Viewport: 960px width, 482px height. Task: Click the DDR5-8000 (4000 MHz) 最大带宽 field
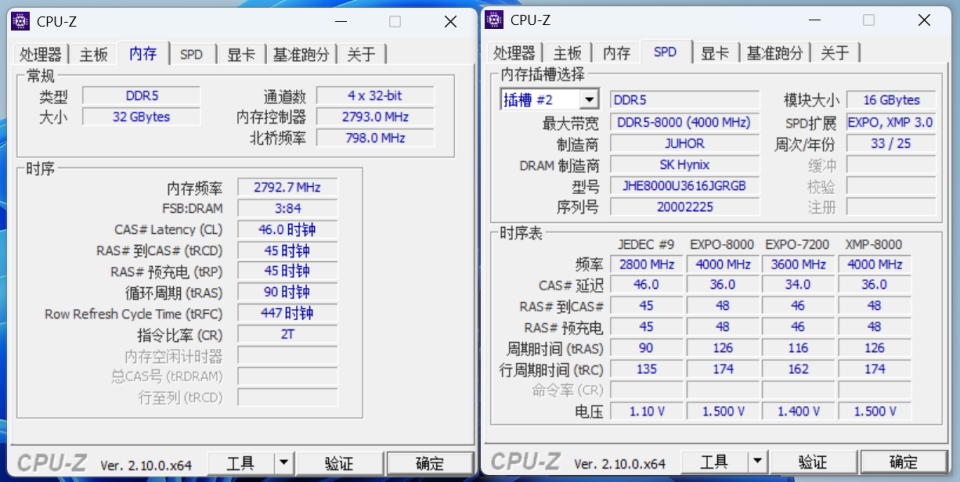[684, 122]
